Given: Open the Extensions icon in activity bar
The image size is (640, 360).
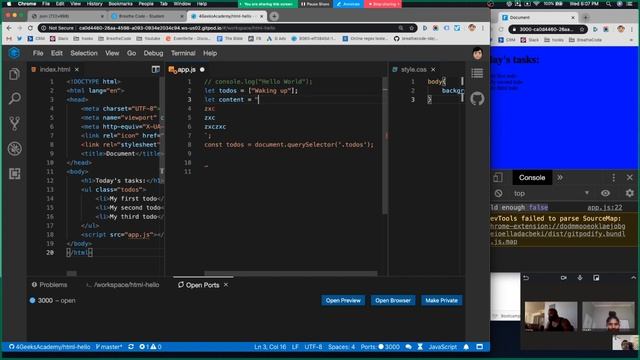Looking at the screenshot, I should tap(15, 173).
